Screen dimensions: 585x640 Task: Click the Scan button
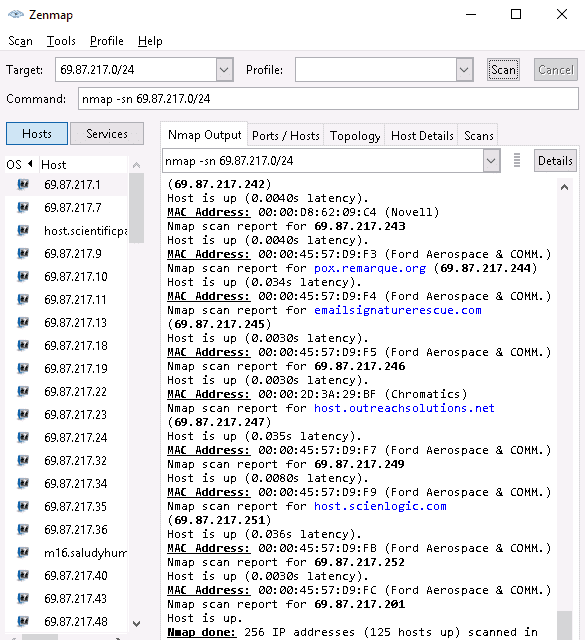coord(503,70)
